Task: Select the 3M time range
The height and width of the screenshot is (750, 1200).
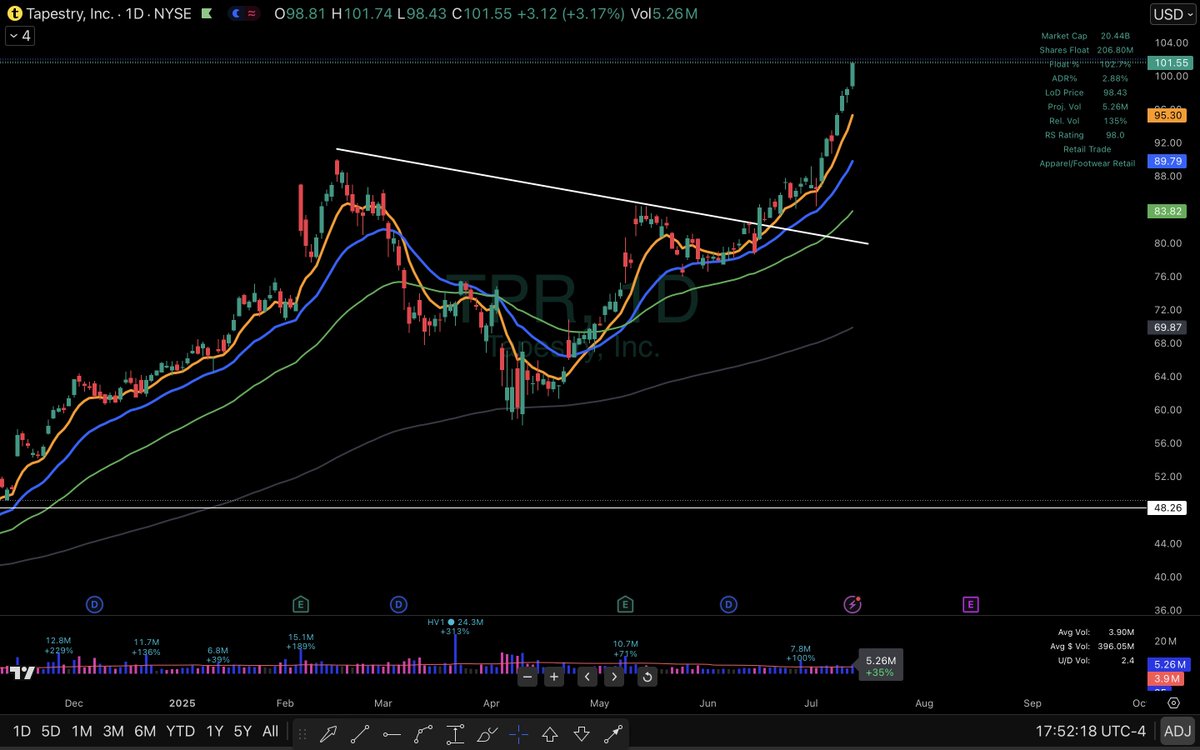Action: point(113,731)
